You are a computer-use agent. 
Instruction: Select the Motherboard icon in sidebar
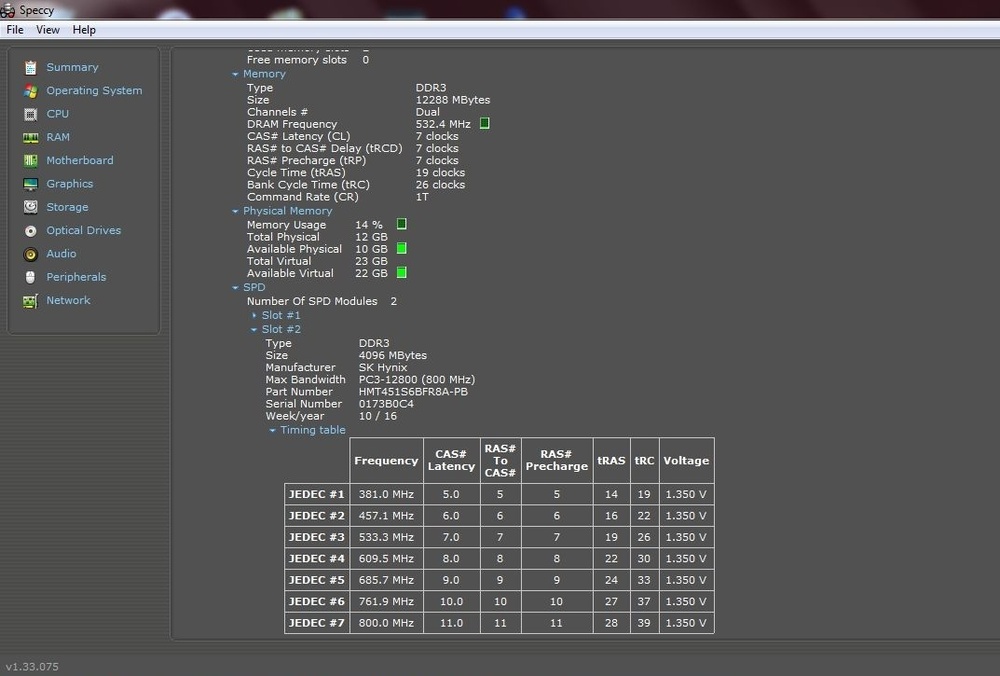(x=30, y=161)
